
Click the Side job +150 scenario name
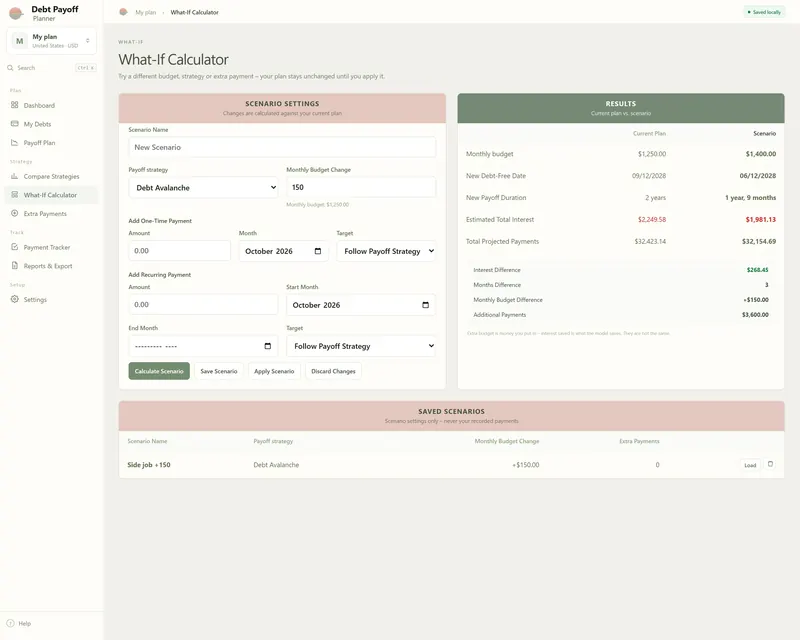149,465
